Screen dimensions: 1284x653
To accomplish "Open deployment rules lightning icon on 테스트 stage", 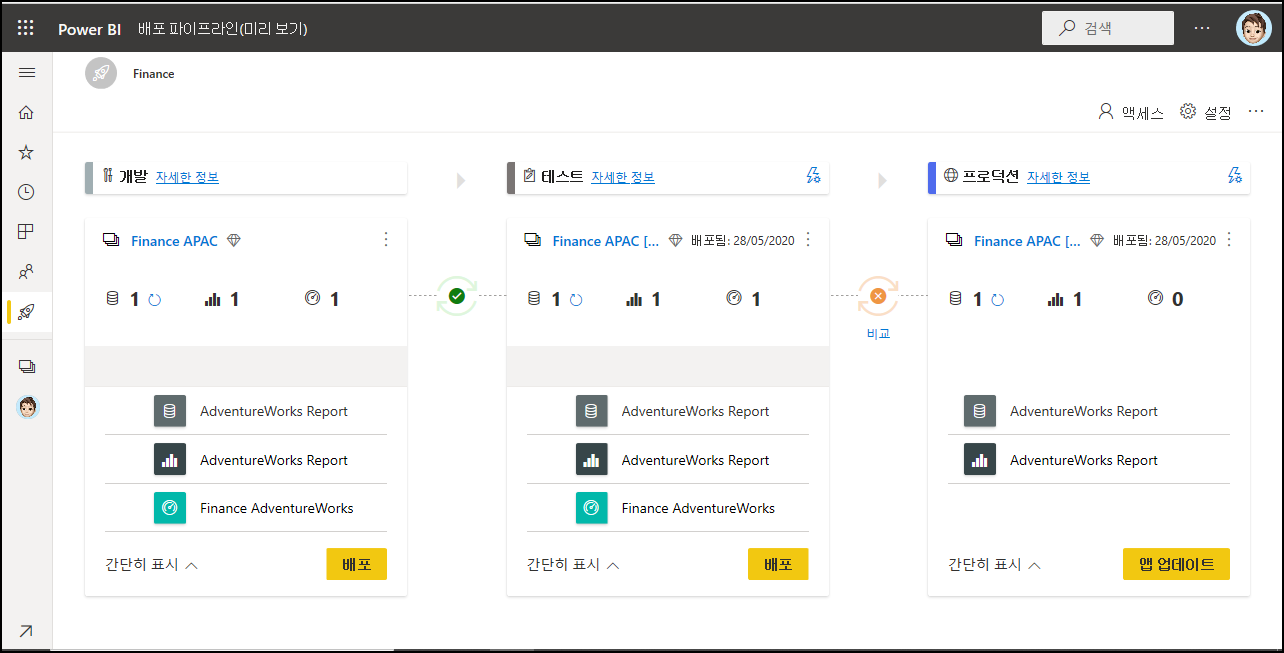I will [813, 176].
